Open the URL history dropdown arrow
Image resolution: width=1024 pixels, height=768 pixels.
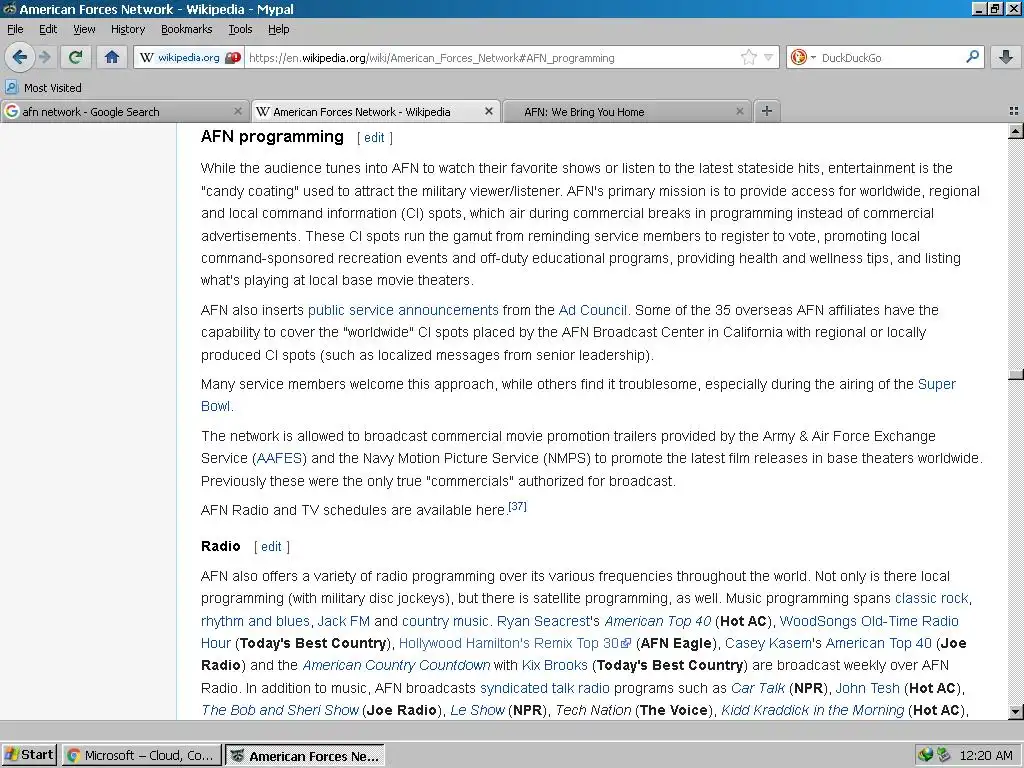click(x=769, y=57)
